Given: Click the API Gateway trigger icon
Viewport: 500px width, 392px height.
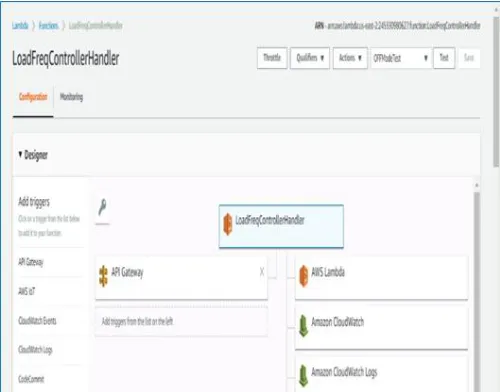Looking at the screenshot, I should [x=104, y=276].
